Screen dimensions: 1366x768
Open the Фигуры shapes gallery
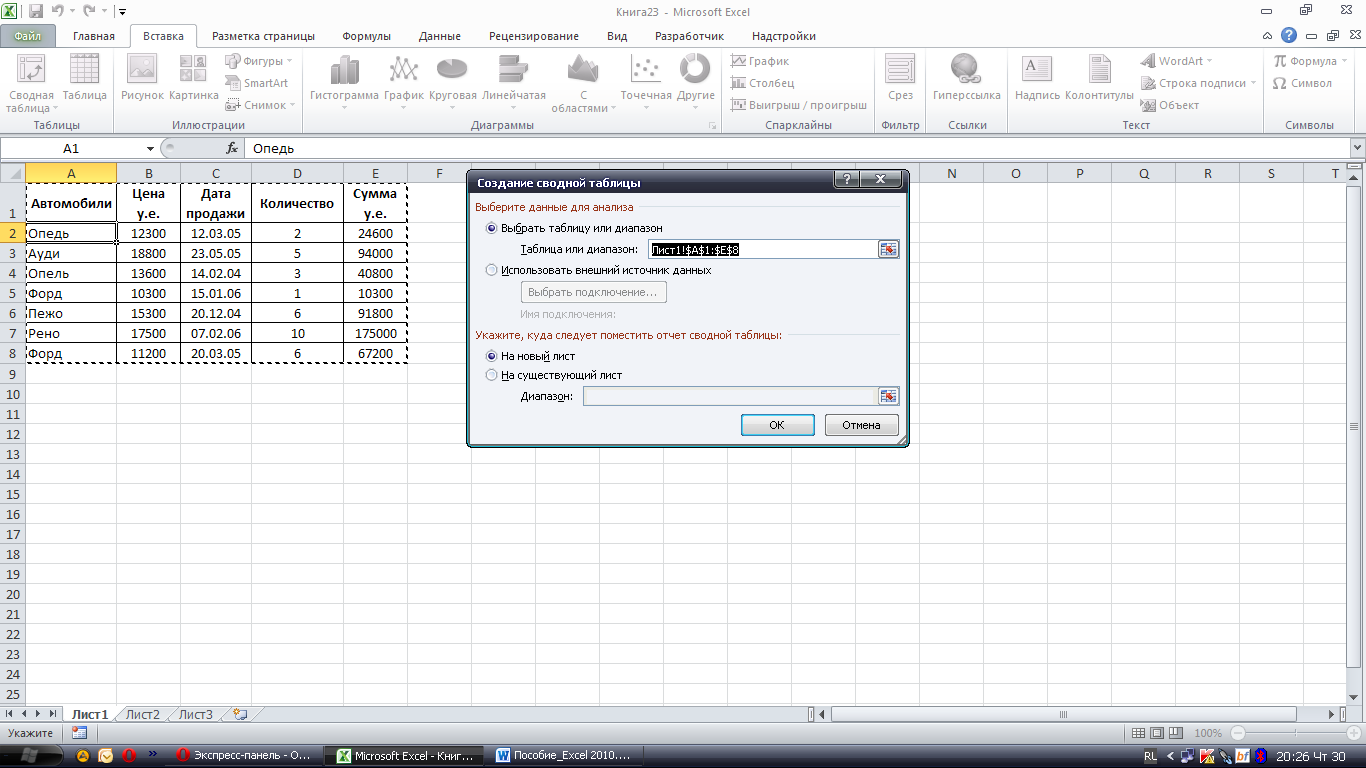258,61
